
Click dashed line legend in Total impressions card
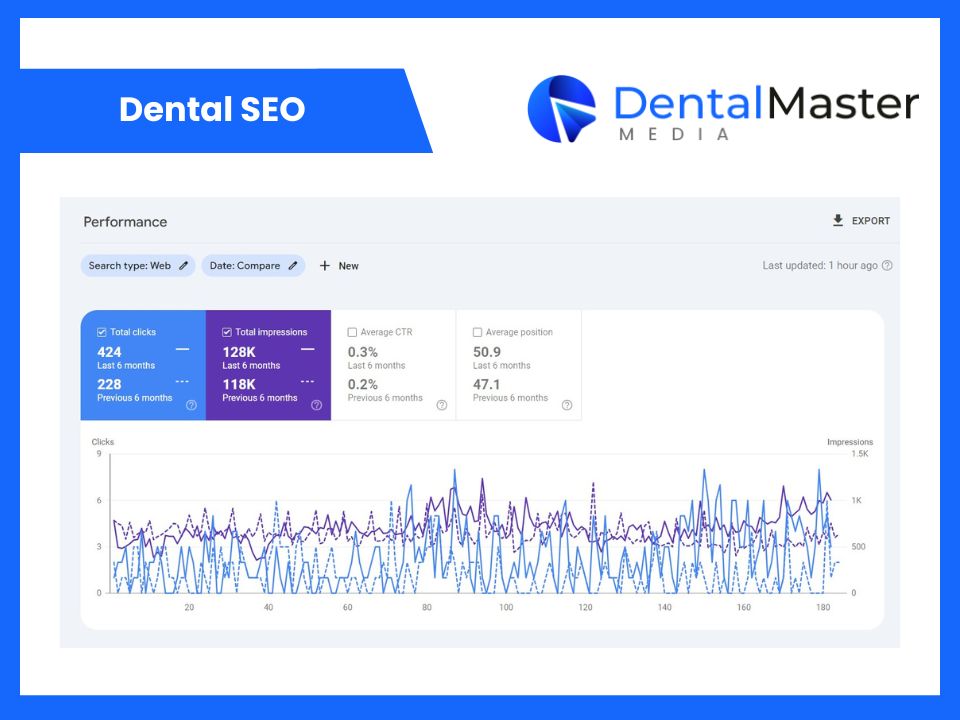pos(307,381)
